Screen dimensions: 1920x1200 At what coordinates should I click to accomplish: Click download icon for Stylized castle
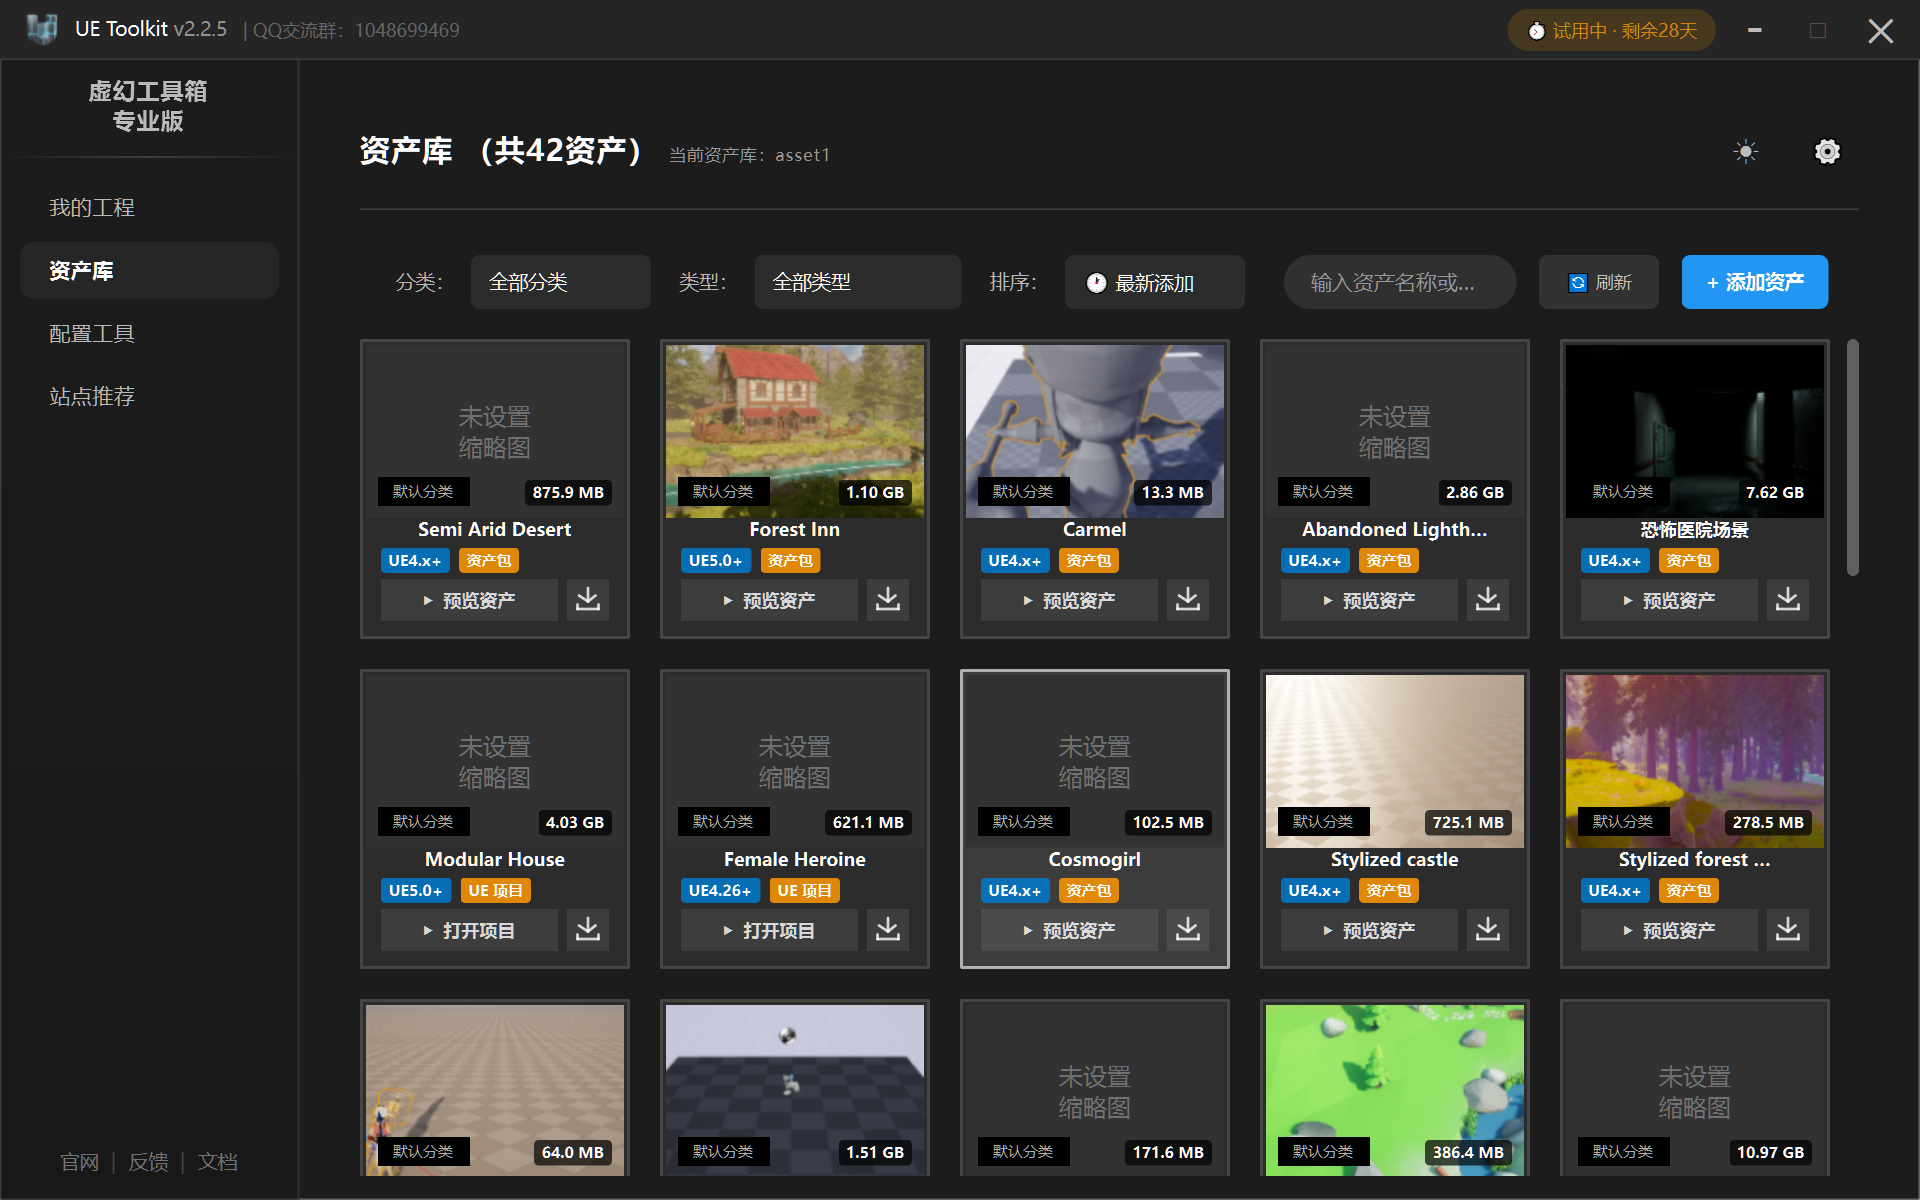pyautogui.click(x=1488, y=930)
